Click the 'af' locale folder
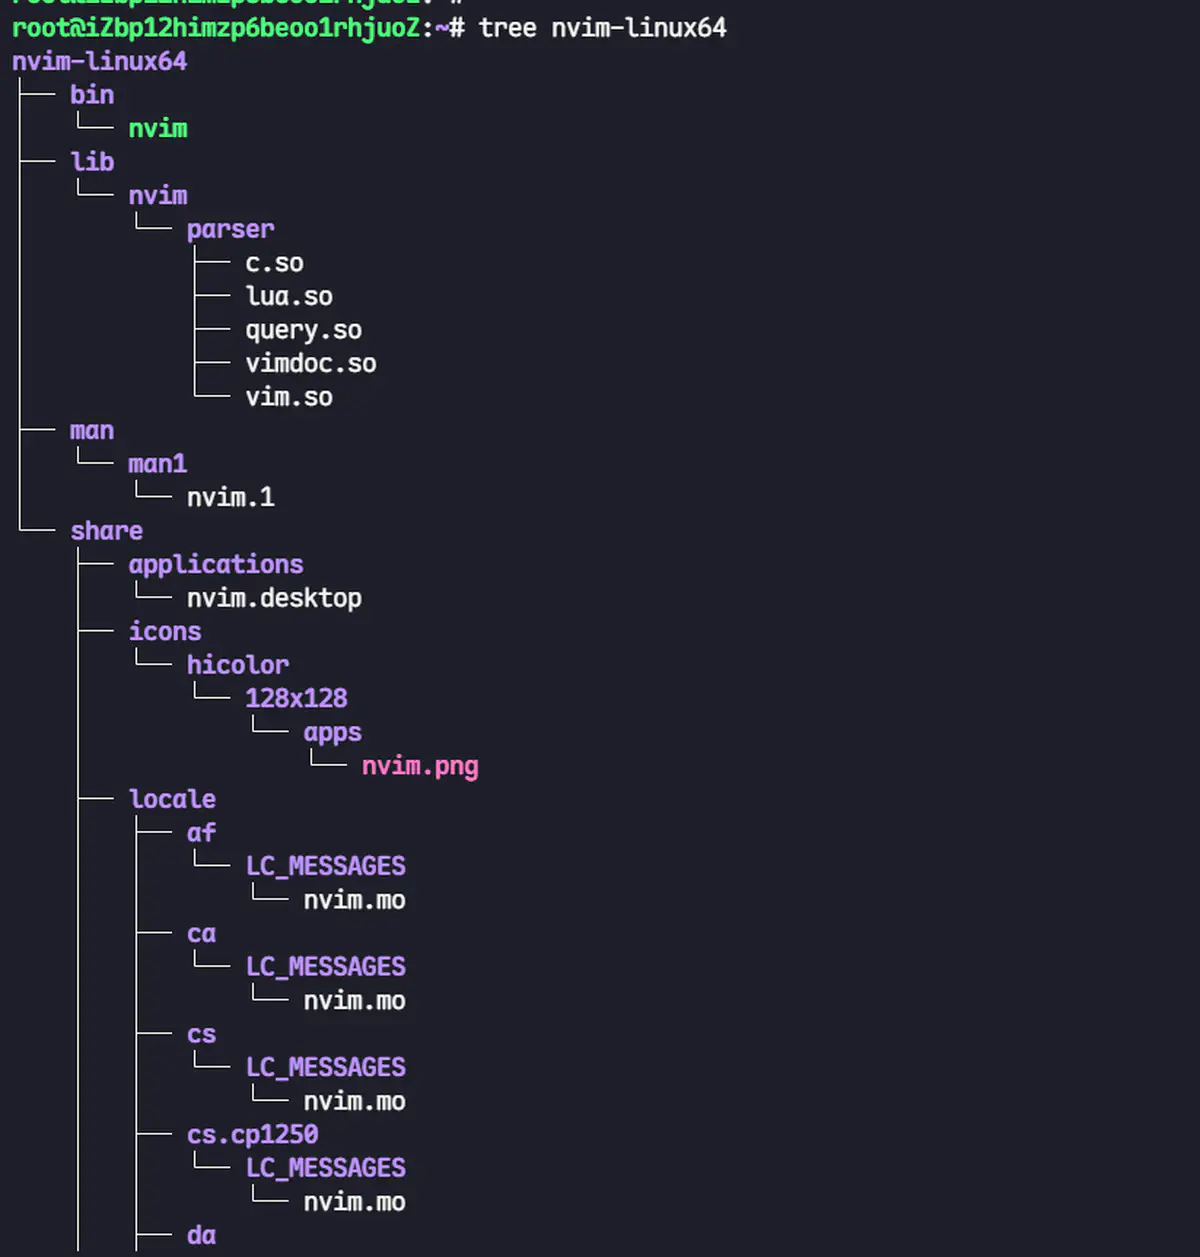The width and height of the screenshot is (1200, 1257). click(x=201, y=833)
